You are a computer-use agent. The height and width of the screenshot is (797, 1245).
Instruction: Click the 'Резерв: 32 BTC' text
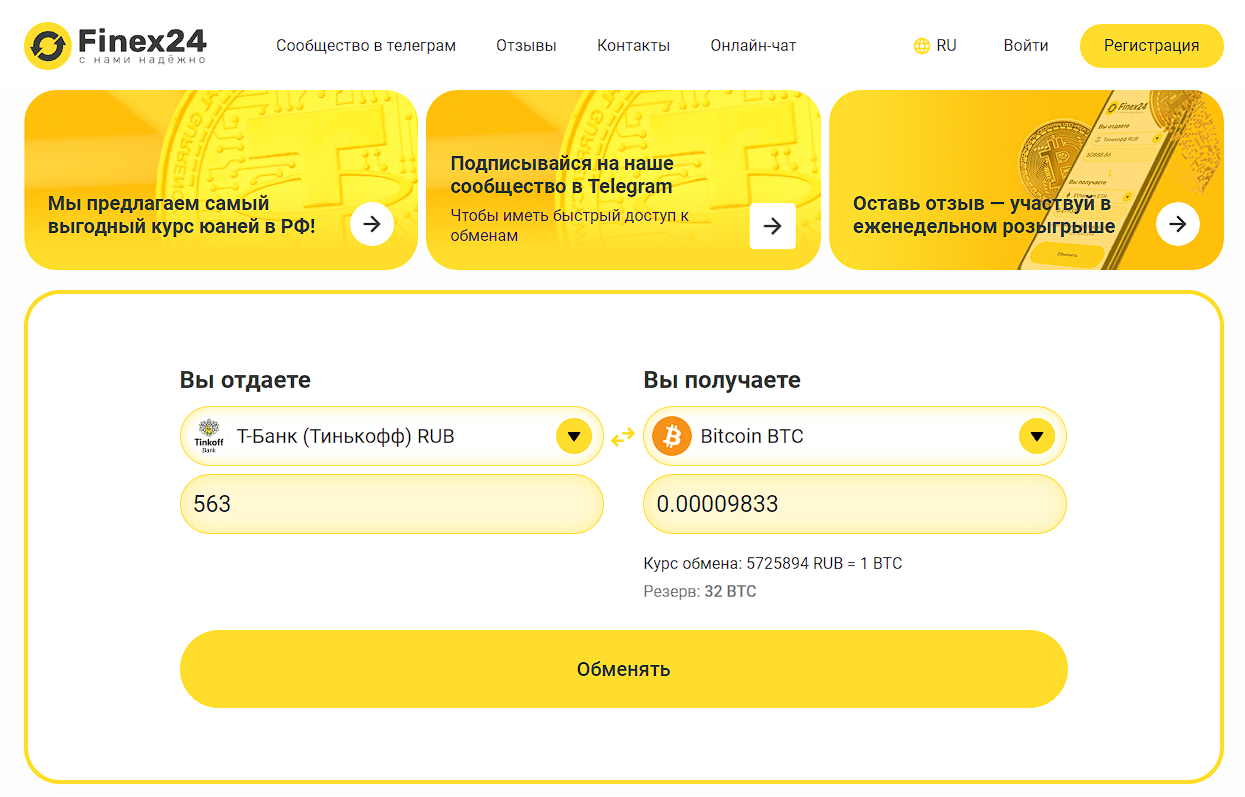(x=700, y=592)
